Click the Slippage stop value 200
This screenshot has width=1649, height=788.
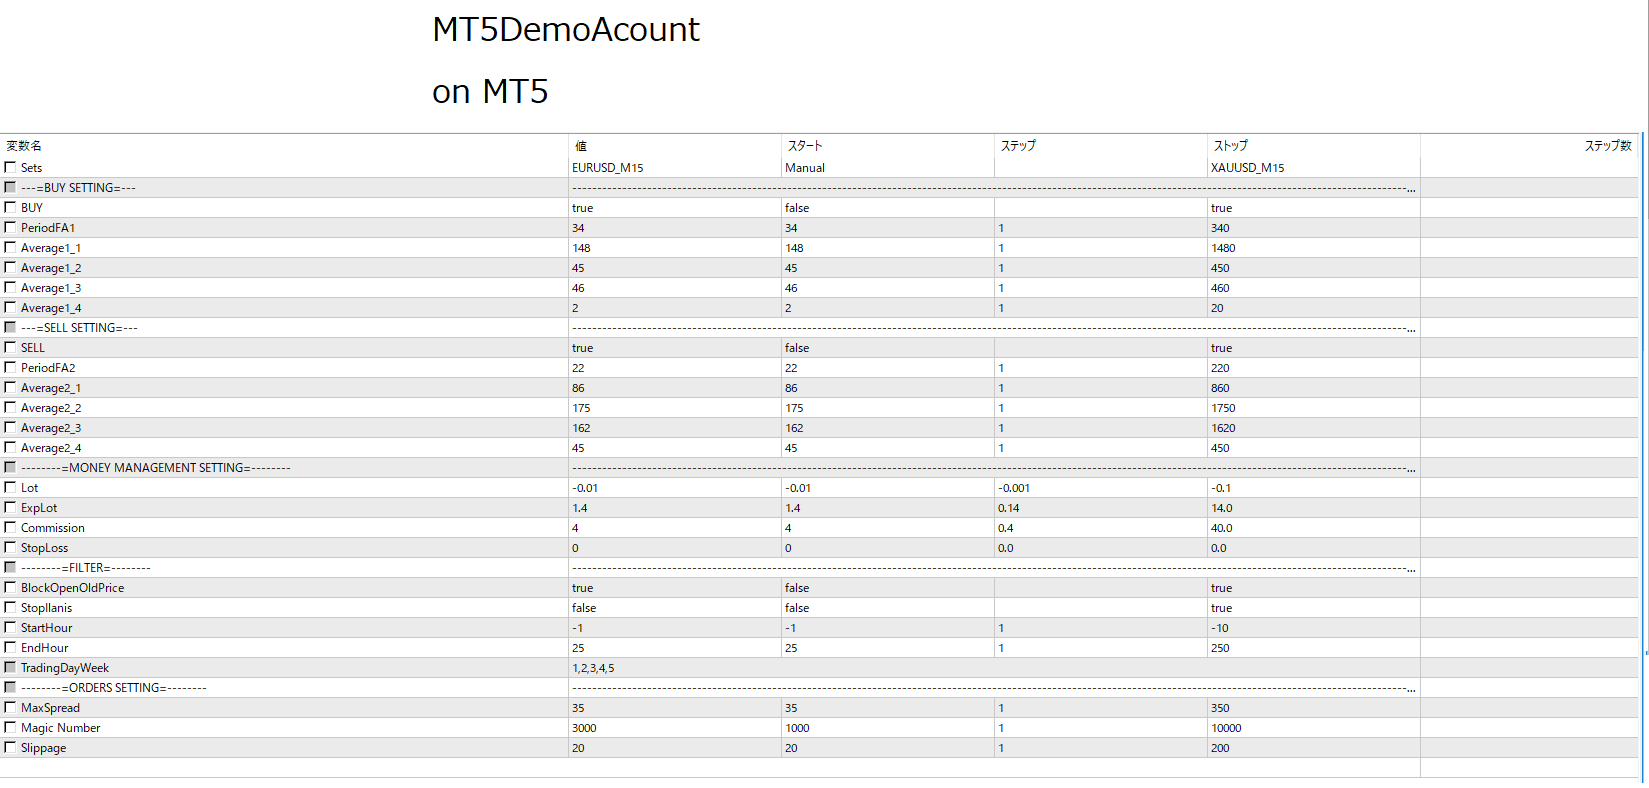coord(1220,748)
